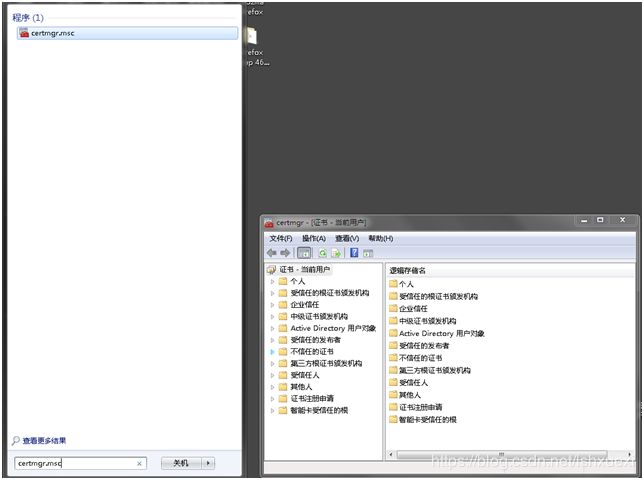Screen dimensions: 644x480
Task: Open the shutdown options arrow next to 关机
Action: click(x=208, y=464)
